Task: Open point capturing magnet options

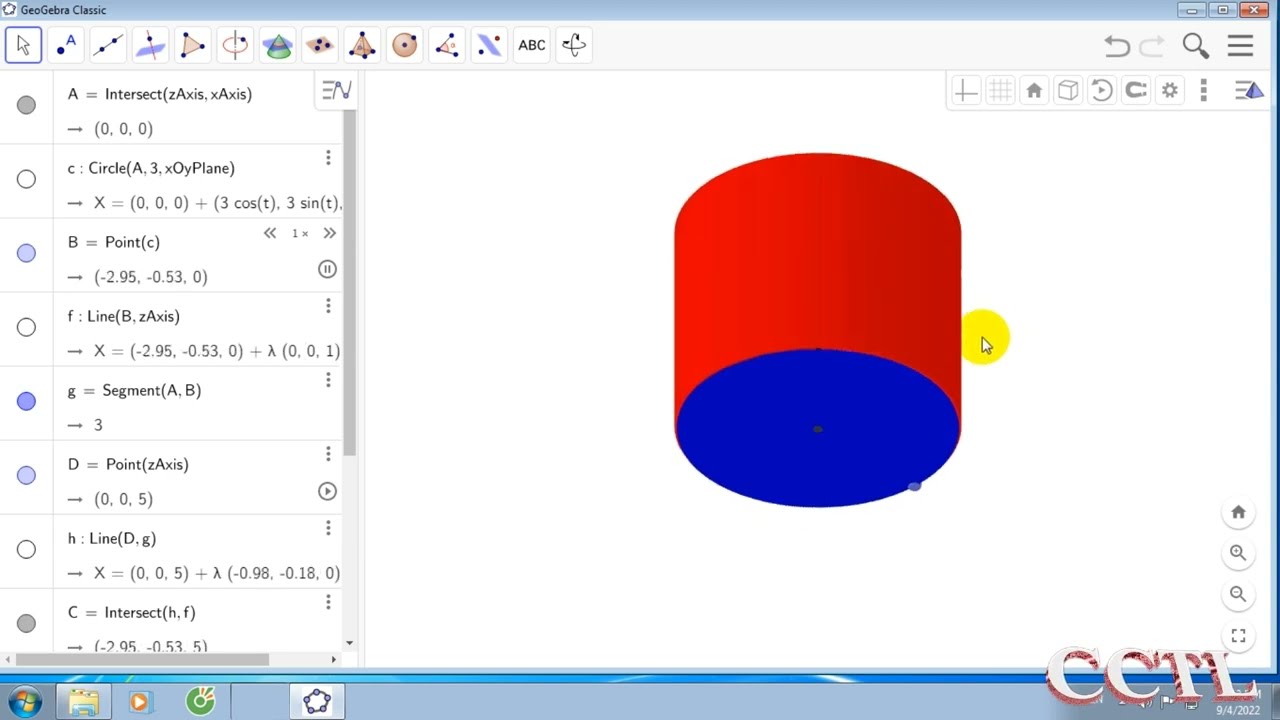Action: point(1136,91)
